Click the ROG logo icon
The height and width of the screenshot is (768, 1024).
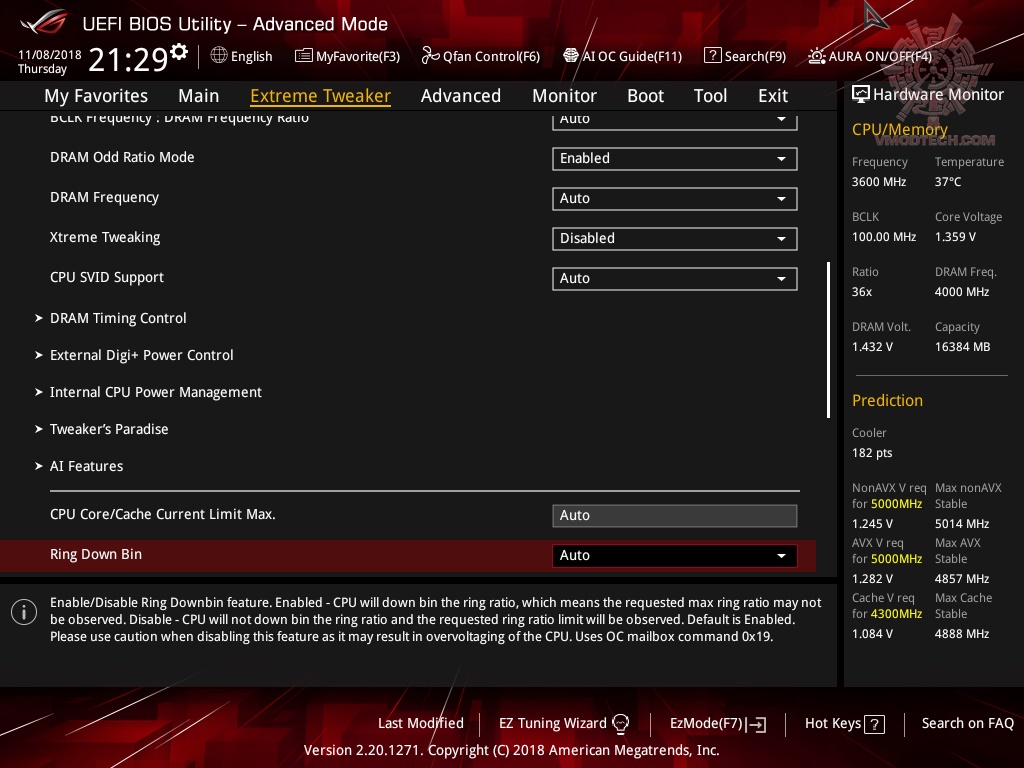pos(44,22)
